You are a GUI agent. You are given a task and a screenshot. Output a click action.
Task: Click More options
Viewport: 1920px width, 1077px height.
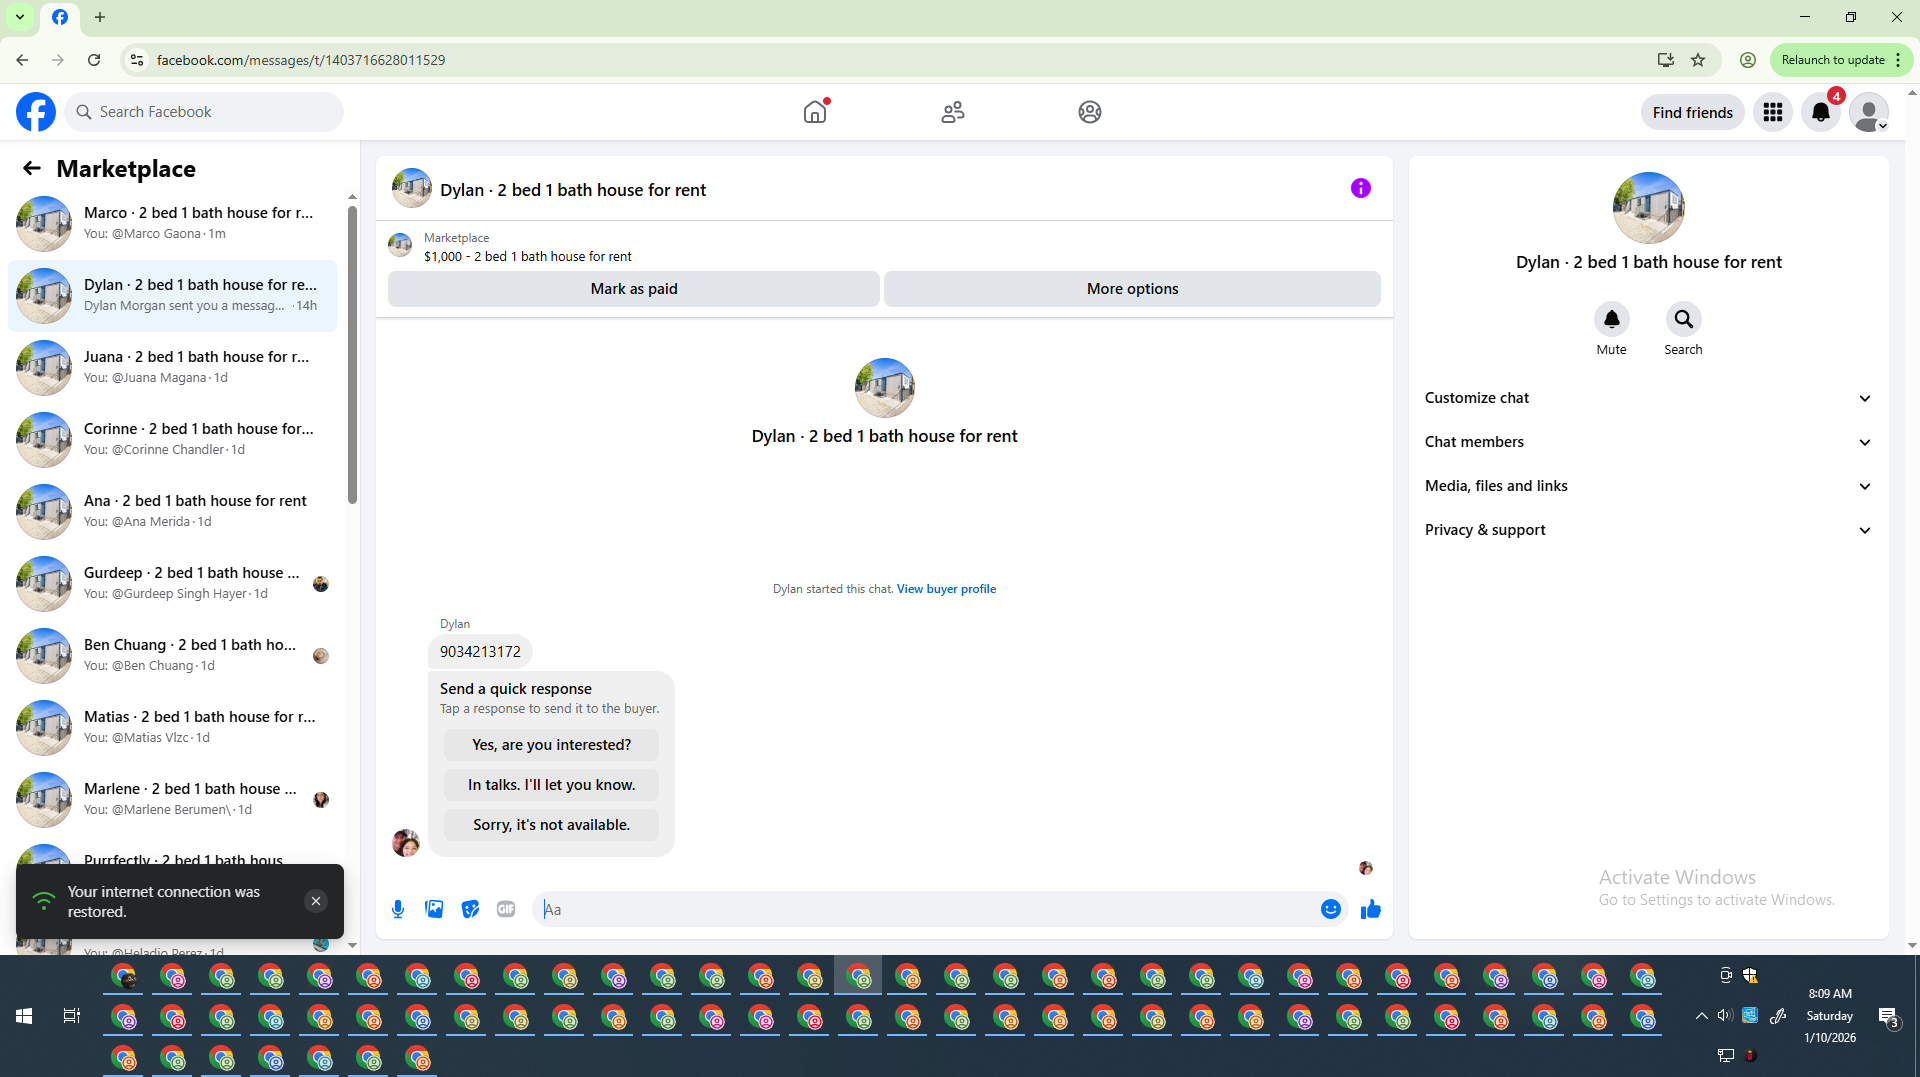coord(1132,289)
